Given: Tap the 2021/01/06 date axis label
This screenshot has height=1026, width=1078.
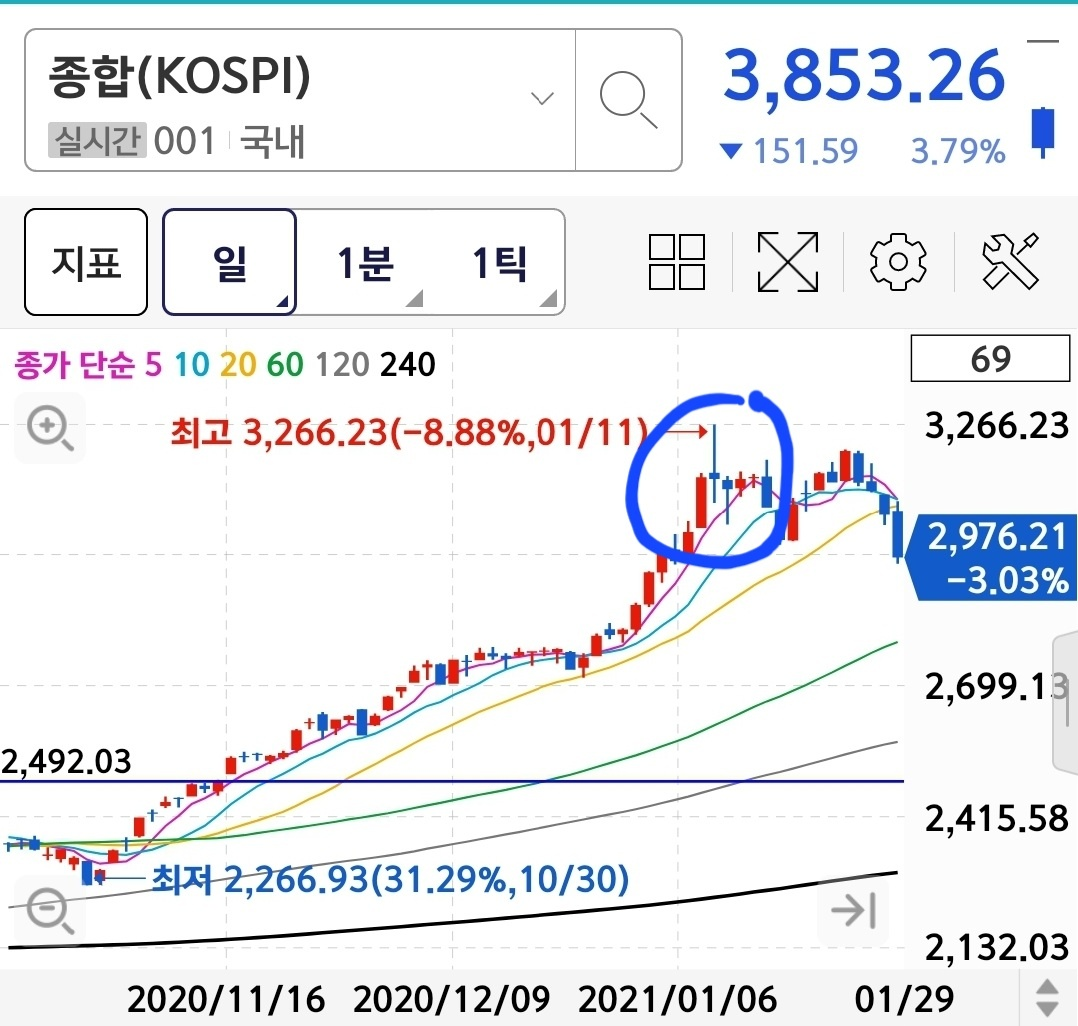Looking at the screenshot, I should [678, 999].
